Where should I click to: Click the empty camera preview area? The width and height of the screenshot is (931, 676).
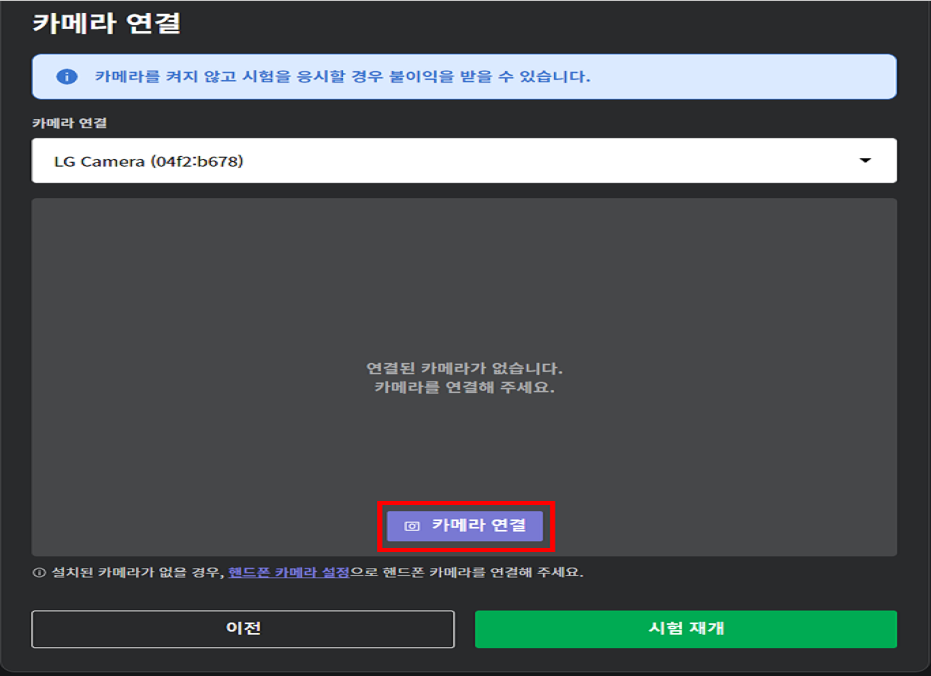tap(463, 280)
